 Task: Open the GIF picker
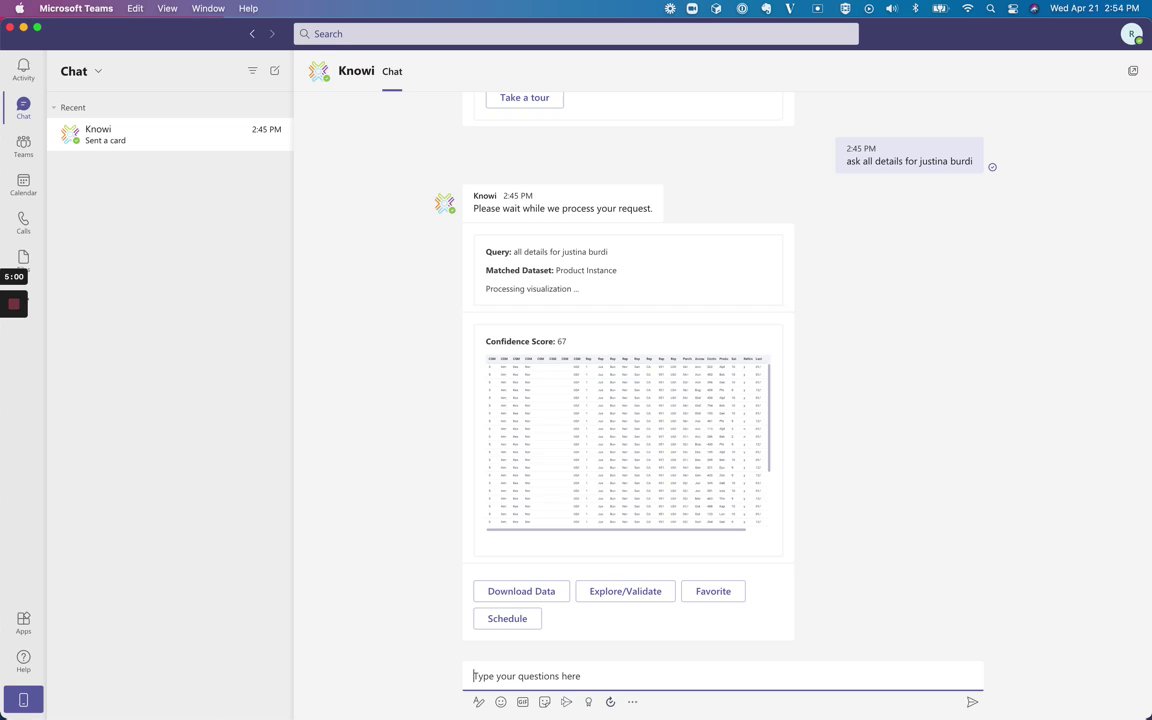pyautogui.click(x=522, y=702)
